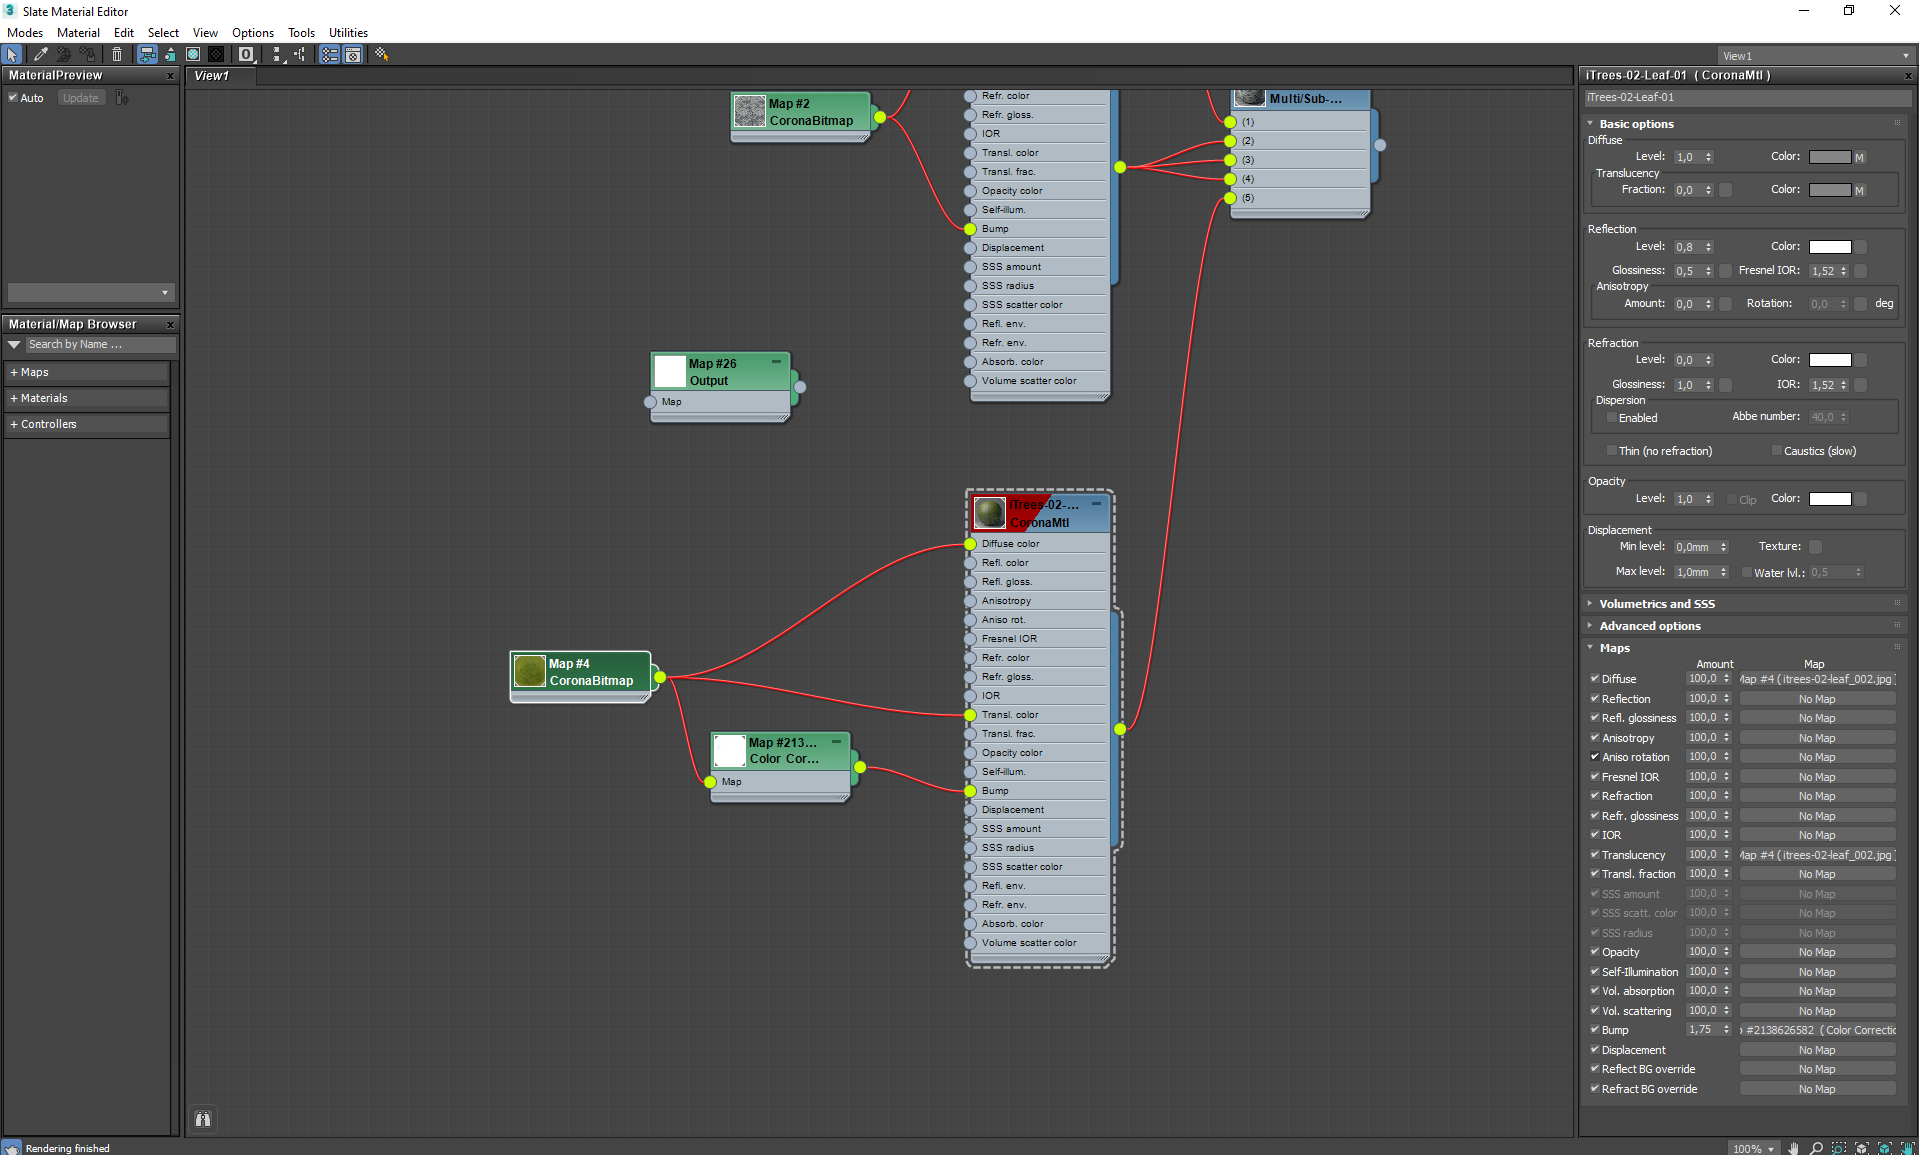The width and height of the screenshot is (1919, 1155).
Task: Open the Material menu
Action: 78,33
